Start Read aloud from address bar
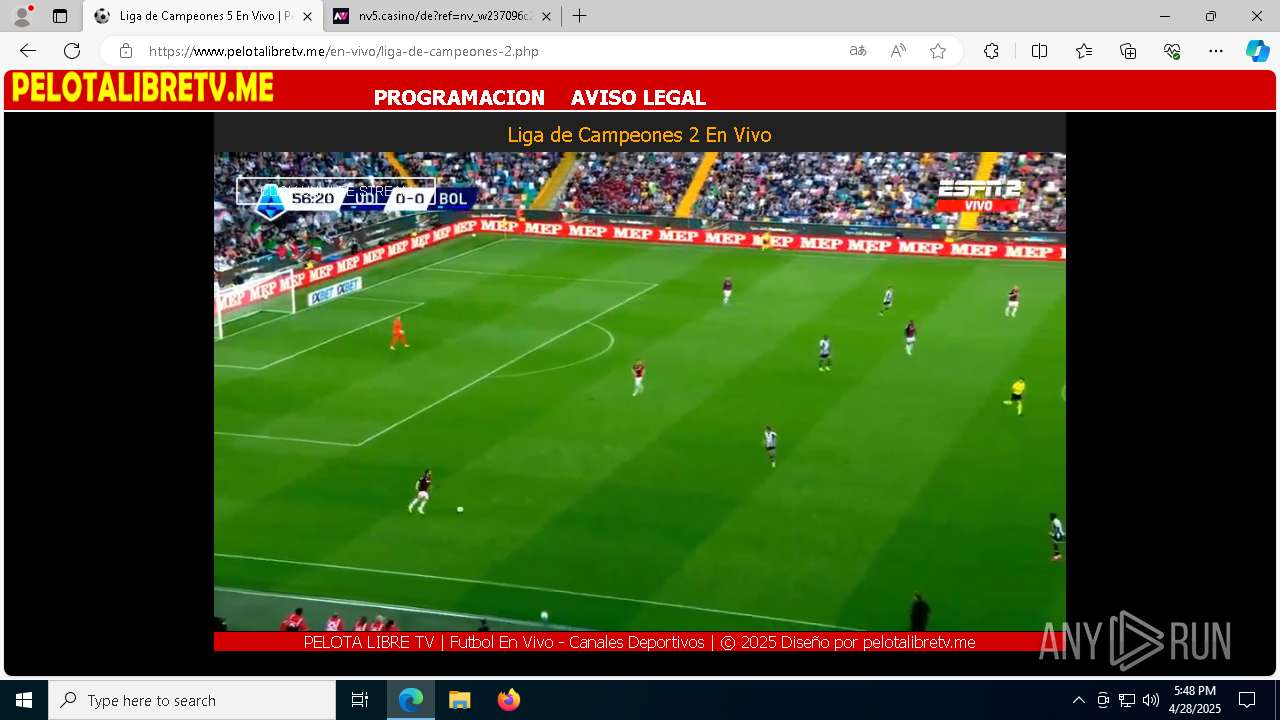The width and height of the screenshot is (1280, 720). (x=898, y=51)
